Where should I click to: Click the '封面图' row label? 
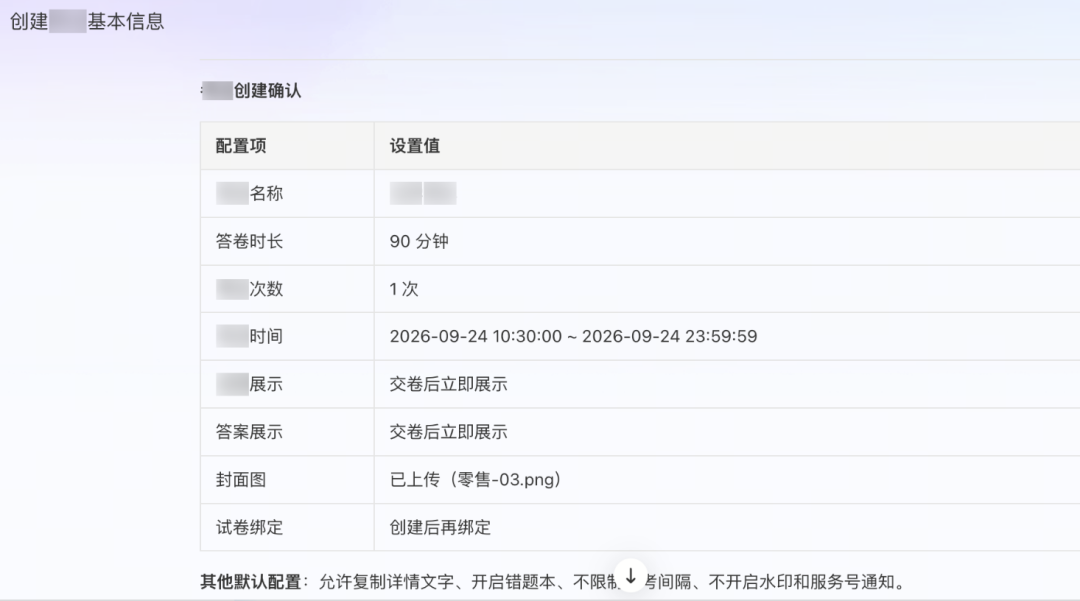tap(241, 480)
